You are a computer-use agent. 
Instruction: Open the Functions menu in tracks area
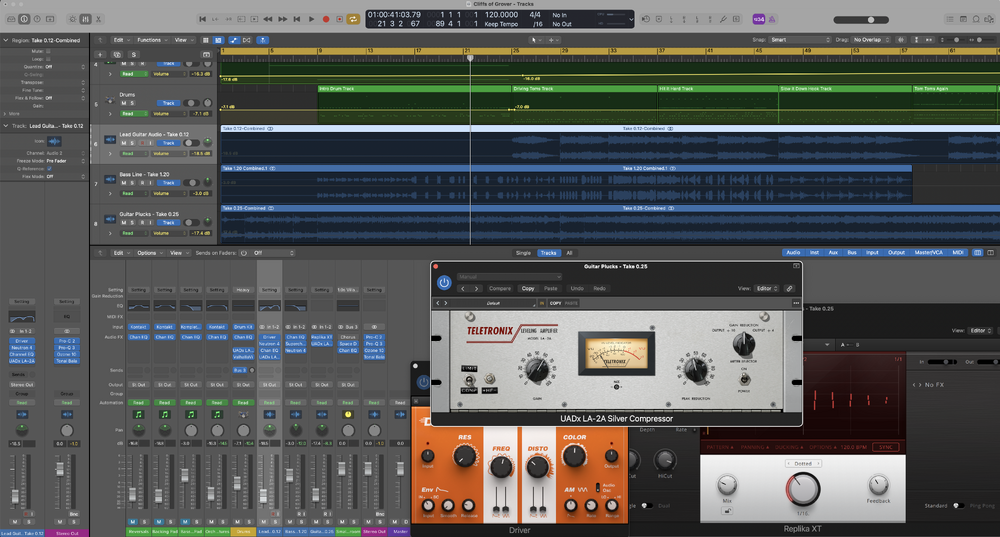[x=151, y=40]
